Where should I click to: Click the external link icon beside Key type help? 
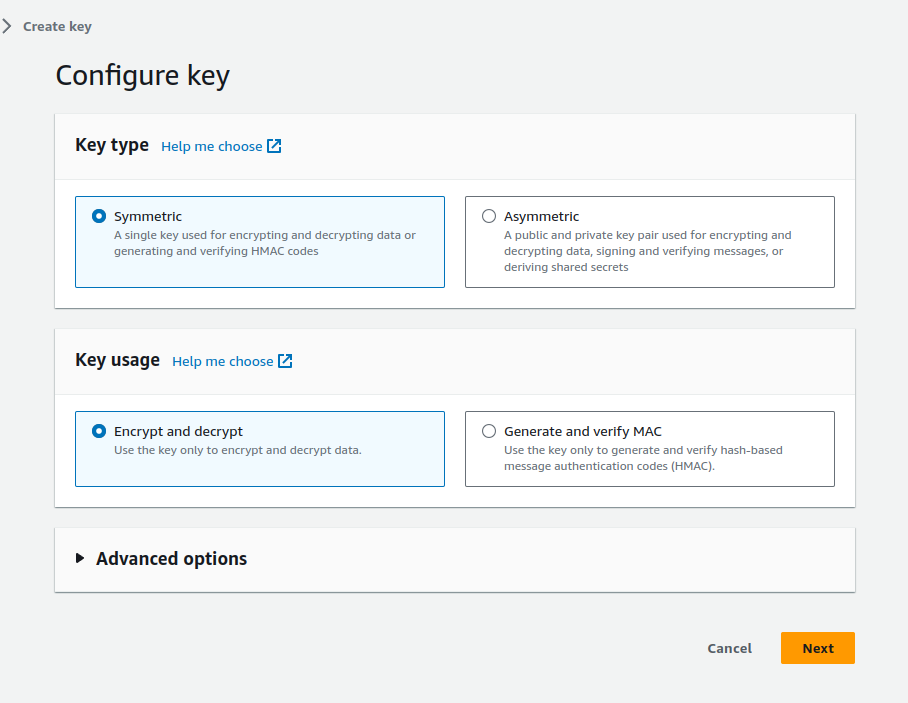point(273,146)
